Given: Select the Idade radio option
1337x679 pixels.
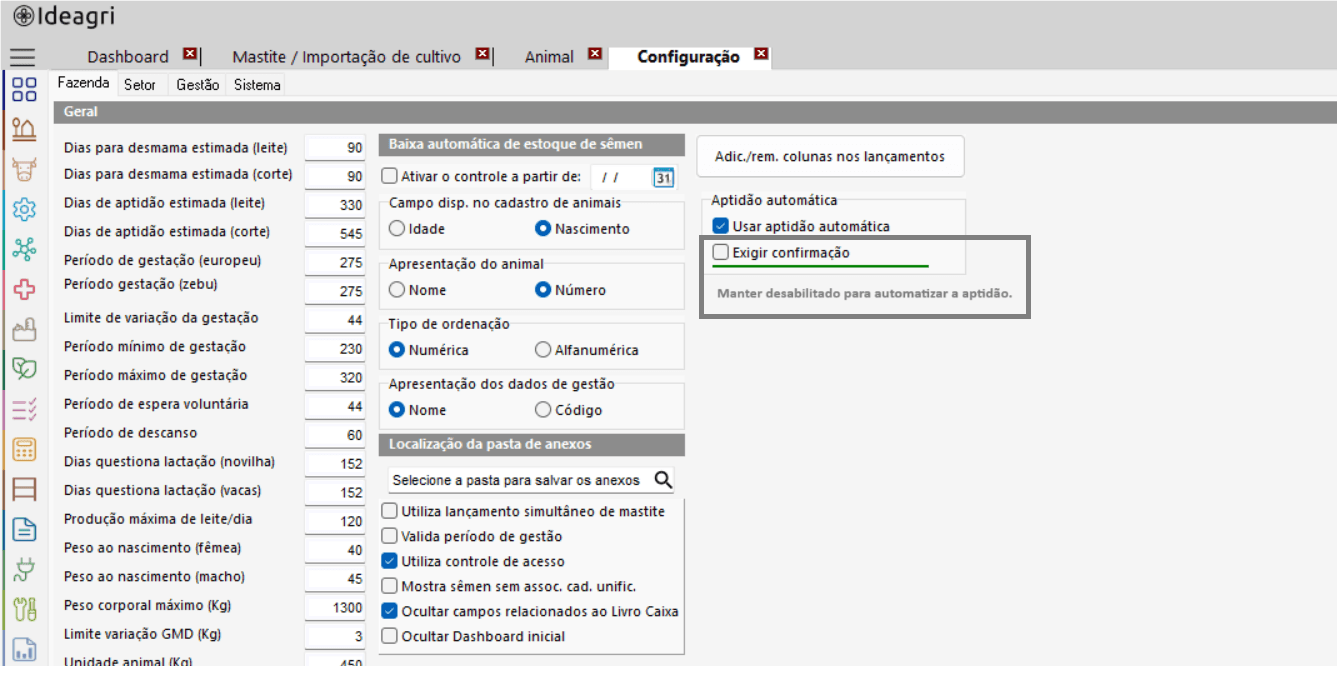Looking at the screenshot, I should point(397,229).
